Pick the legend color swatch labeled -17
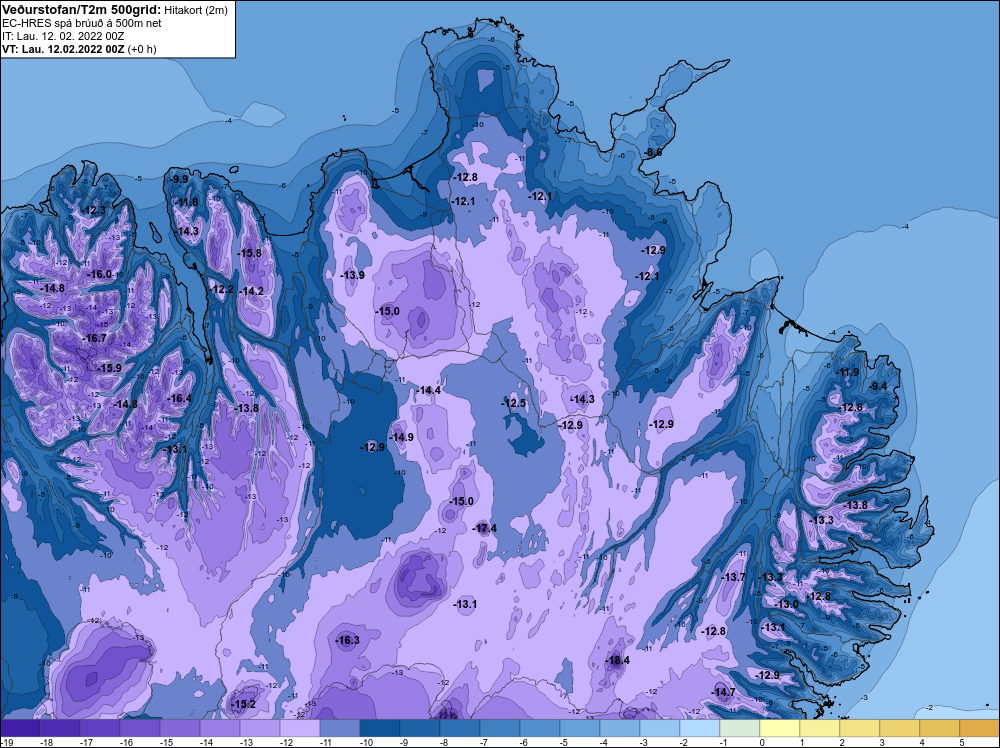 point(99,728)
